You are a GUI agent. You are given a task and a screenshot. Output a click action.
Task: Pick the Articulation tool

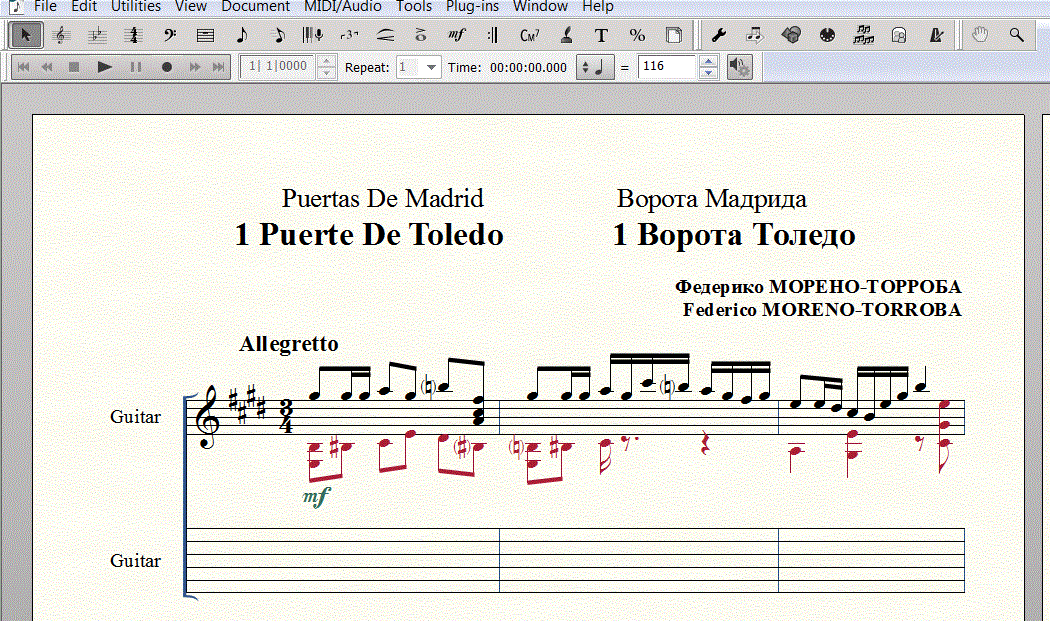[x=421, y=35]
